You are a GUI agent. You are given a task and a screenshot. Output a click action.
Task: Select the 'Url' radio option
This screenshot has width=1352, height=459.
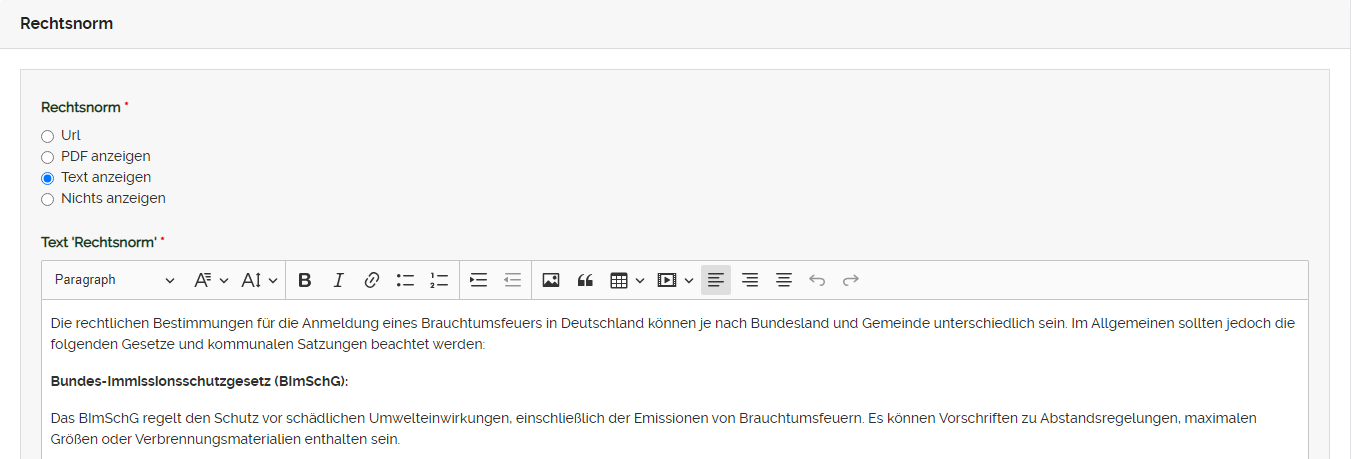[x=47, y=136]
